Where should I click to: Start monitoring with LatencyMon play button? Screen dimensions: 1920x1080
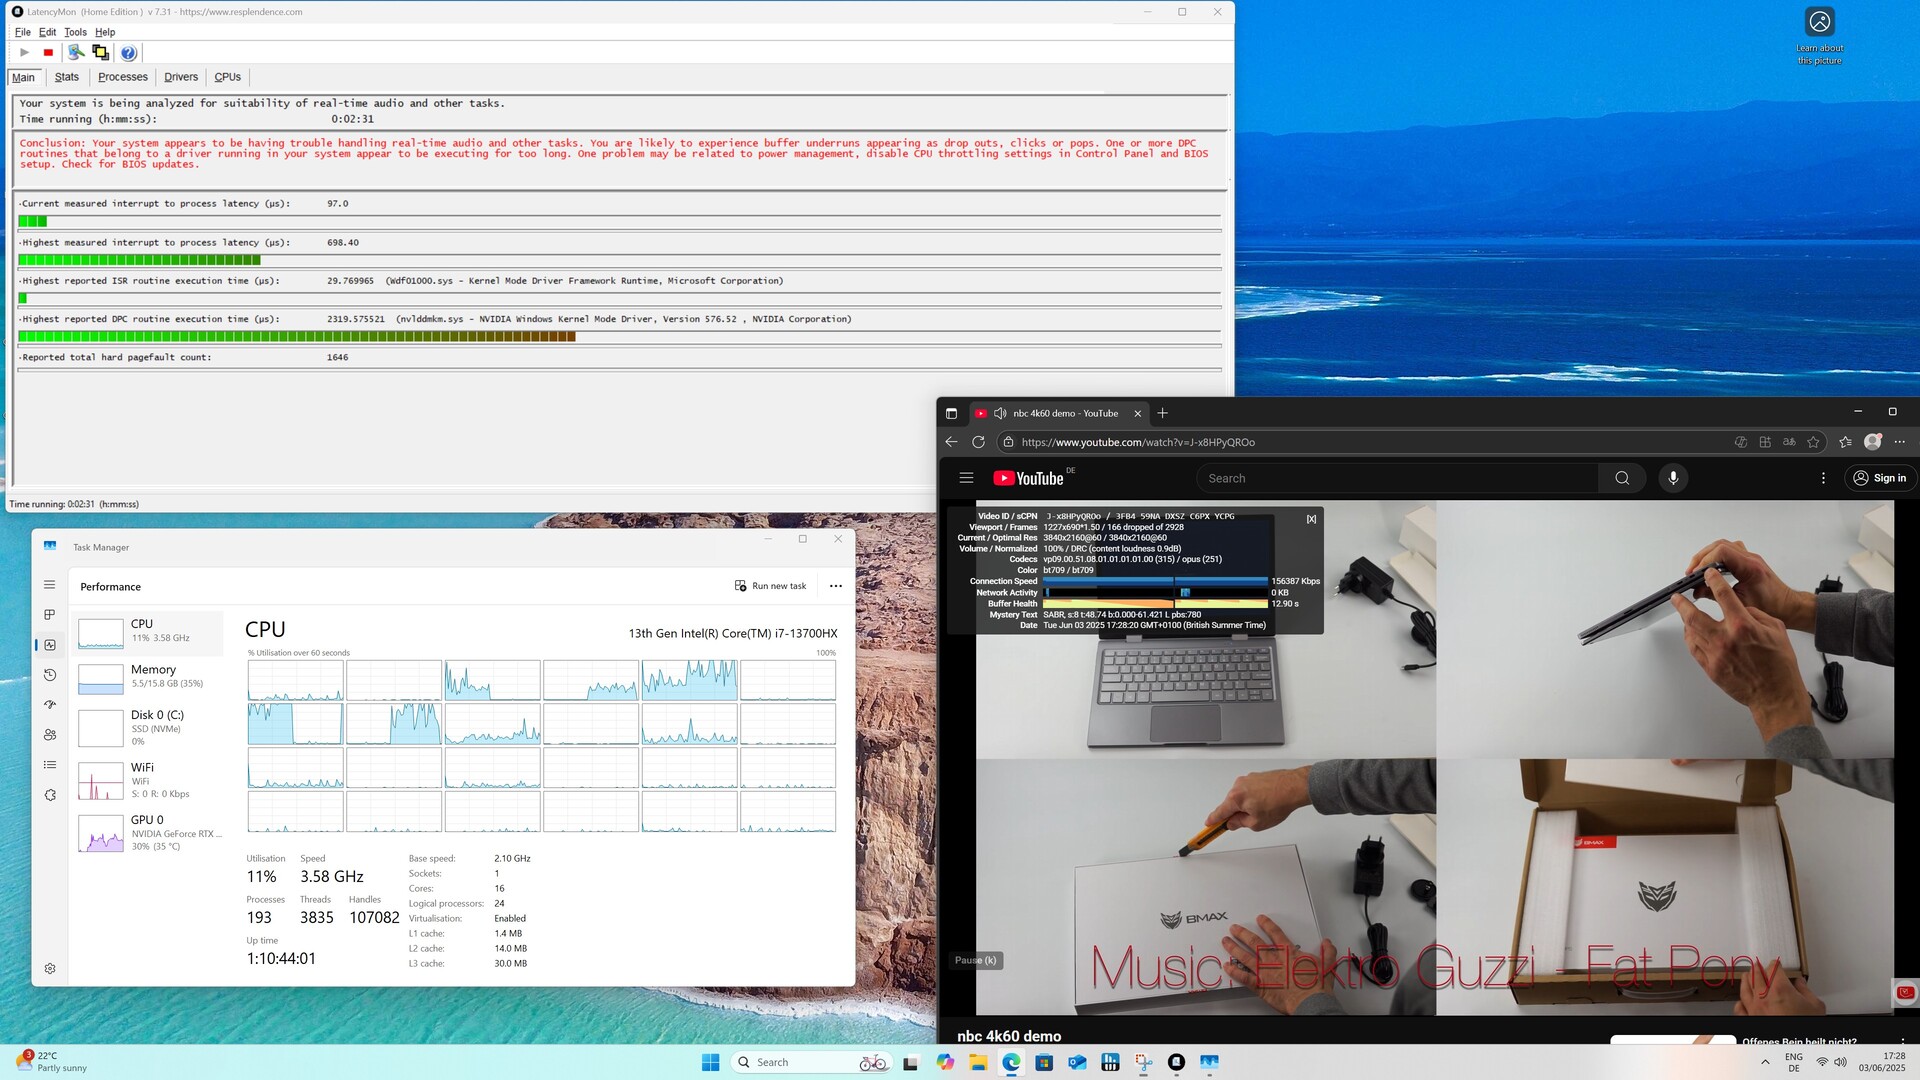(24, 52)
